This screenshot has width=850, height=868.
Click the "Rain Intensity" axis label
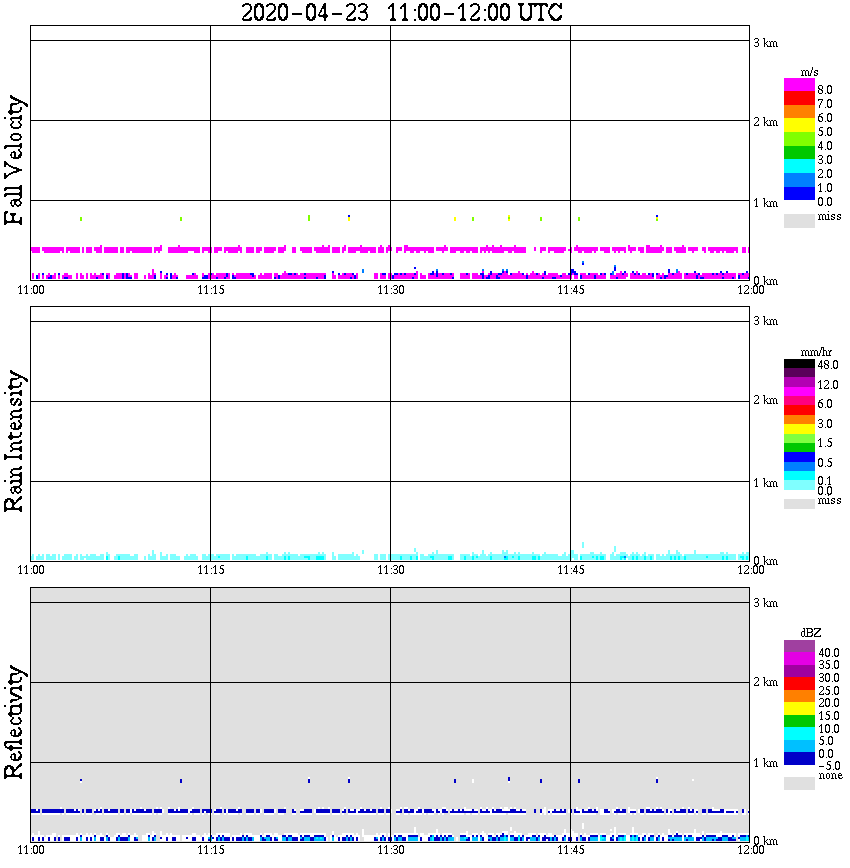coord(14,441)
